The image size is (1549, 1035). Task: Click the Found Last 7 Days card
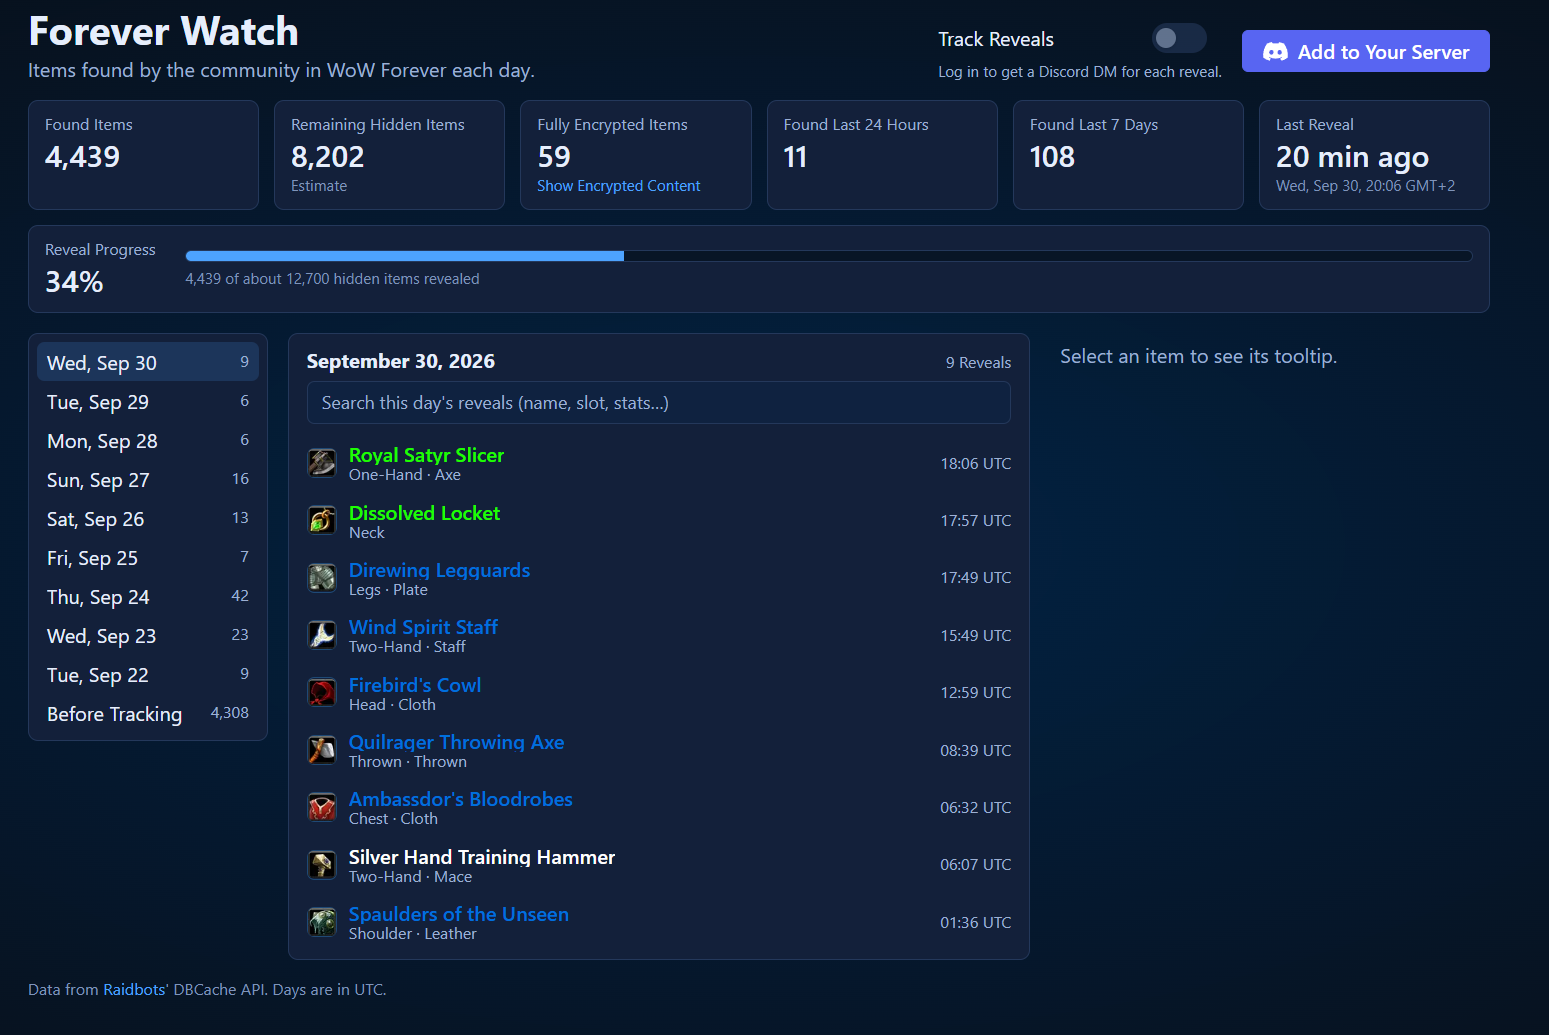pos(1128,155)
